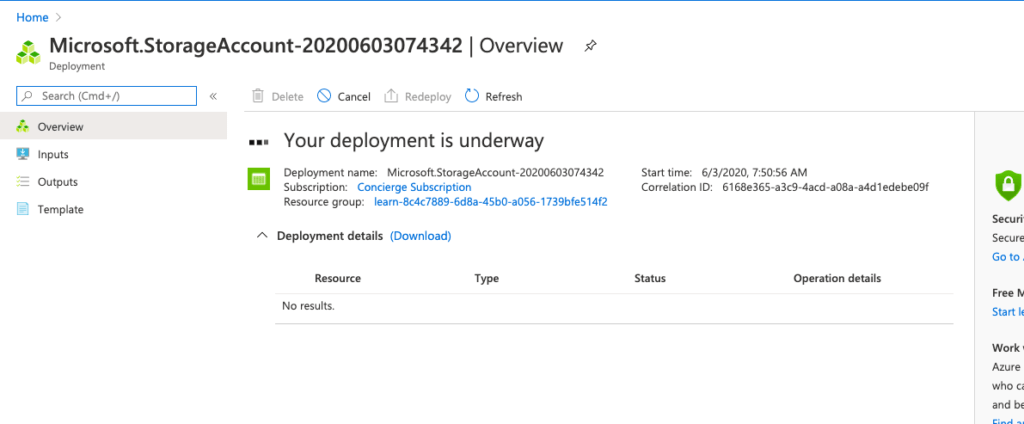Sort by the Status column header
This screenshot has width=1024, height=424.
pyautogui.click(x=649, y=278)
